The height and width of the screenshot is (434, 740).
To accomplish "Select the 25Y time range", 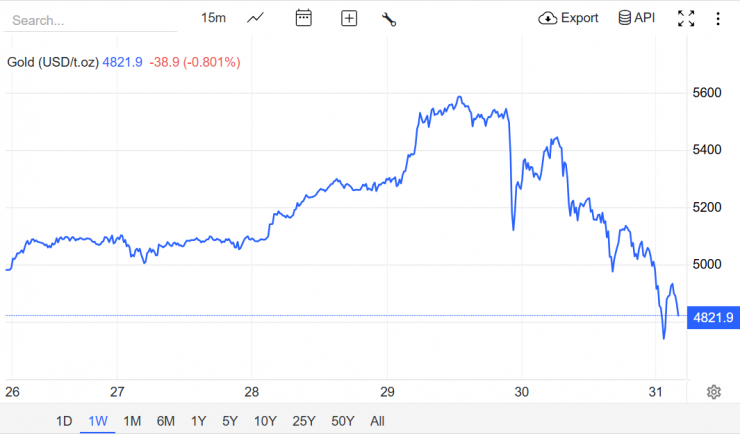I will [x=301, y=421].
